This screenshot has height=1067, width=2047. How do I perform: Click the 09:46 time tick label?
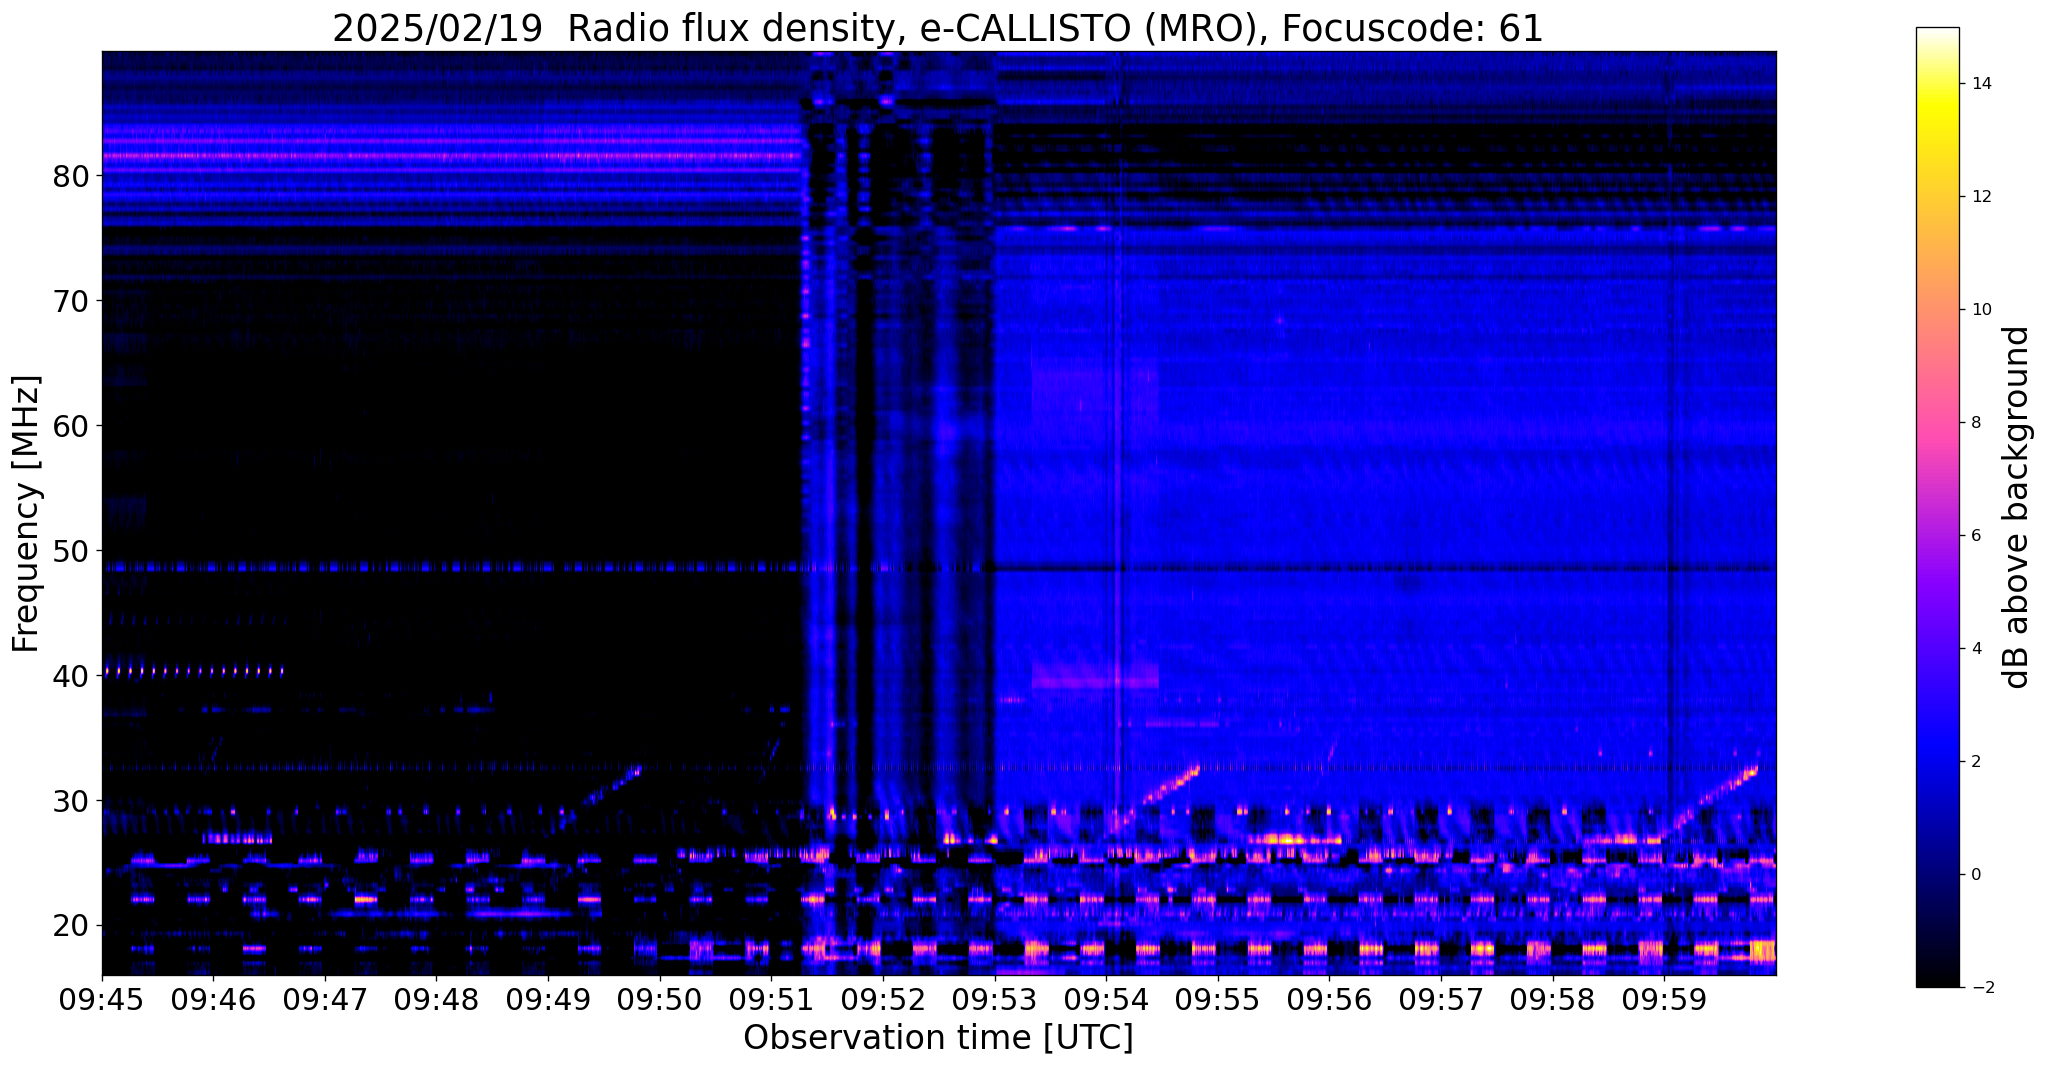(x=213, y=1000)
